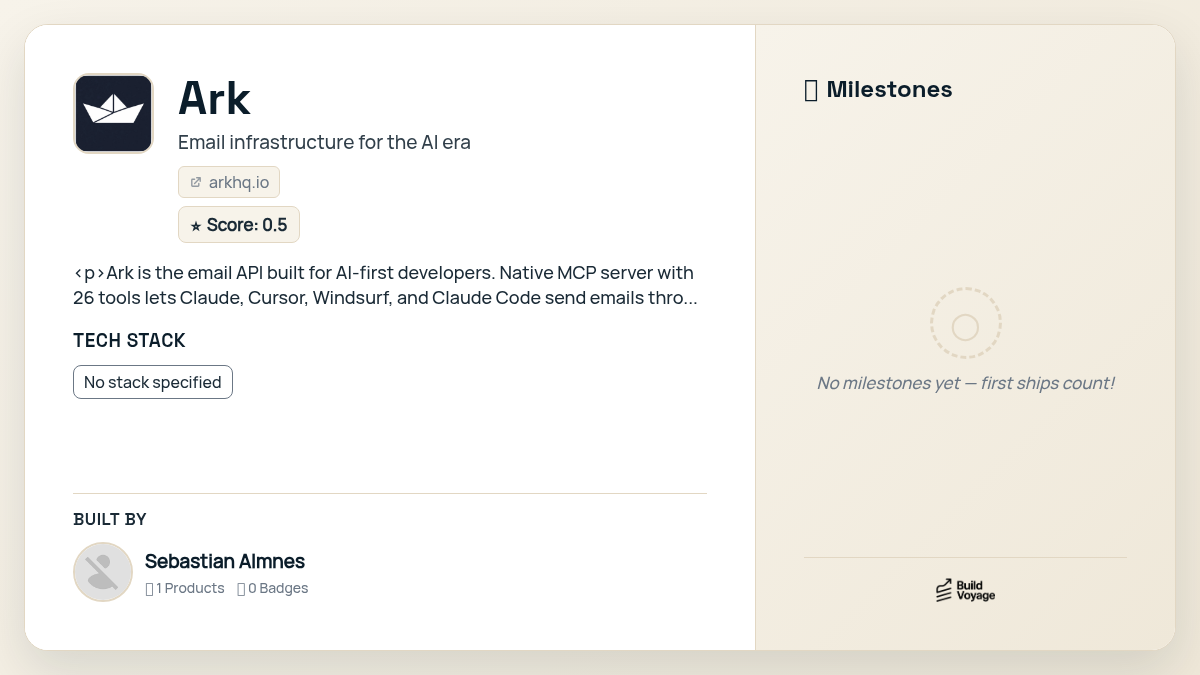The height and width of the screenshot is (675, 1200).
Task: Click the Ark product title
Action: 214,98
